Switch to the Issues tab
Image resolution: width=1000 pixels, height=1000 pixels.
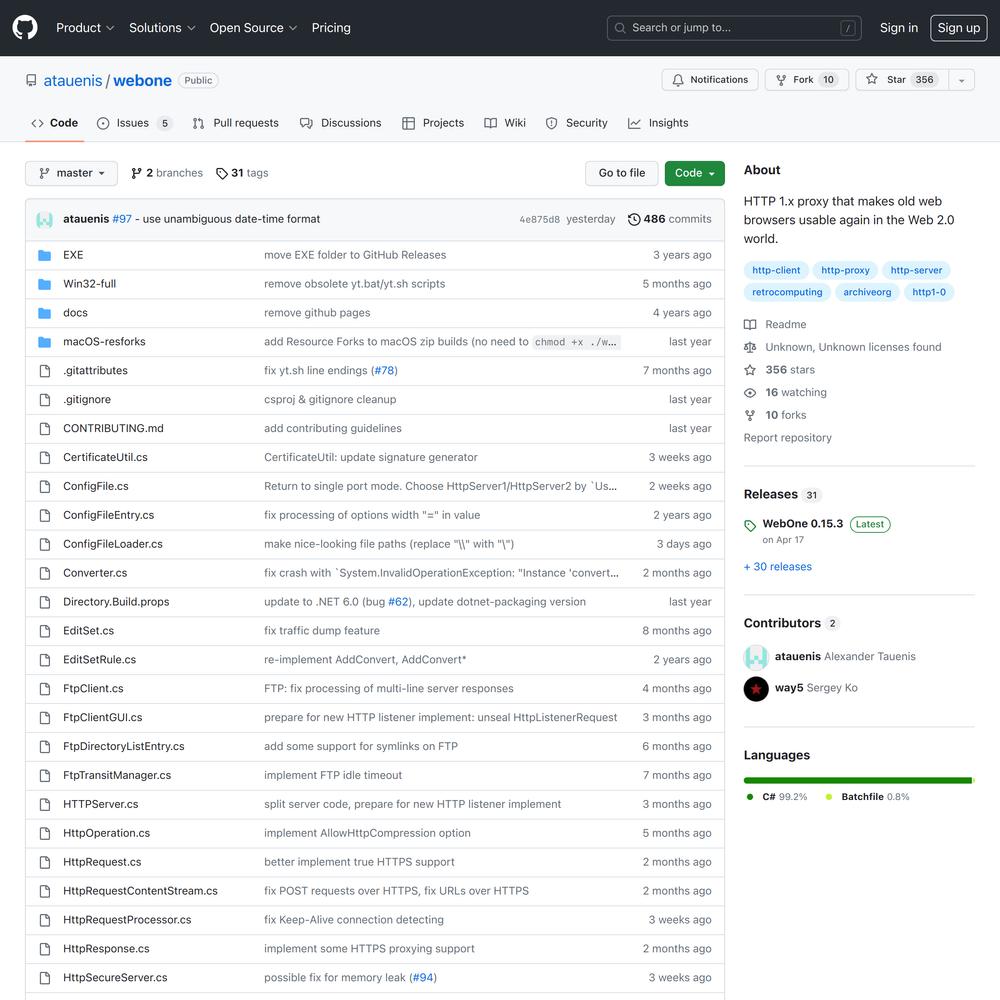coord(134,123)
